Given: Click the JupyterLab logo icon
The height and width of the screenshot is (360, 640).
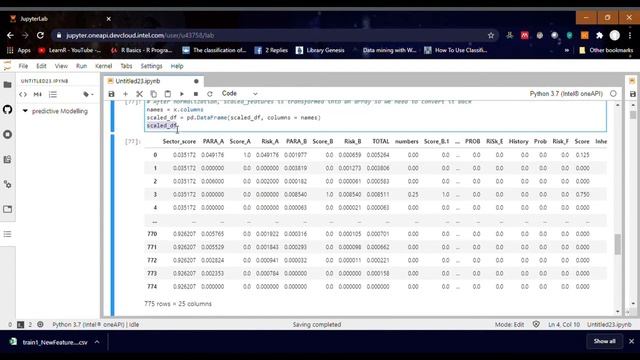Looking at the screenshot, I should coord(7,66).
